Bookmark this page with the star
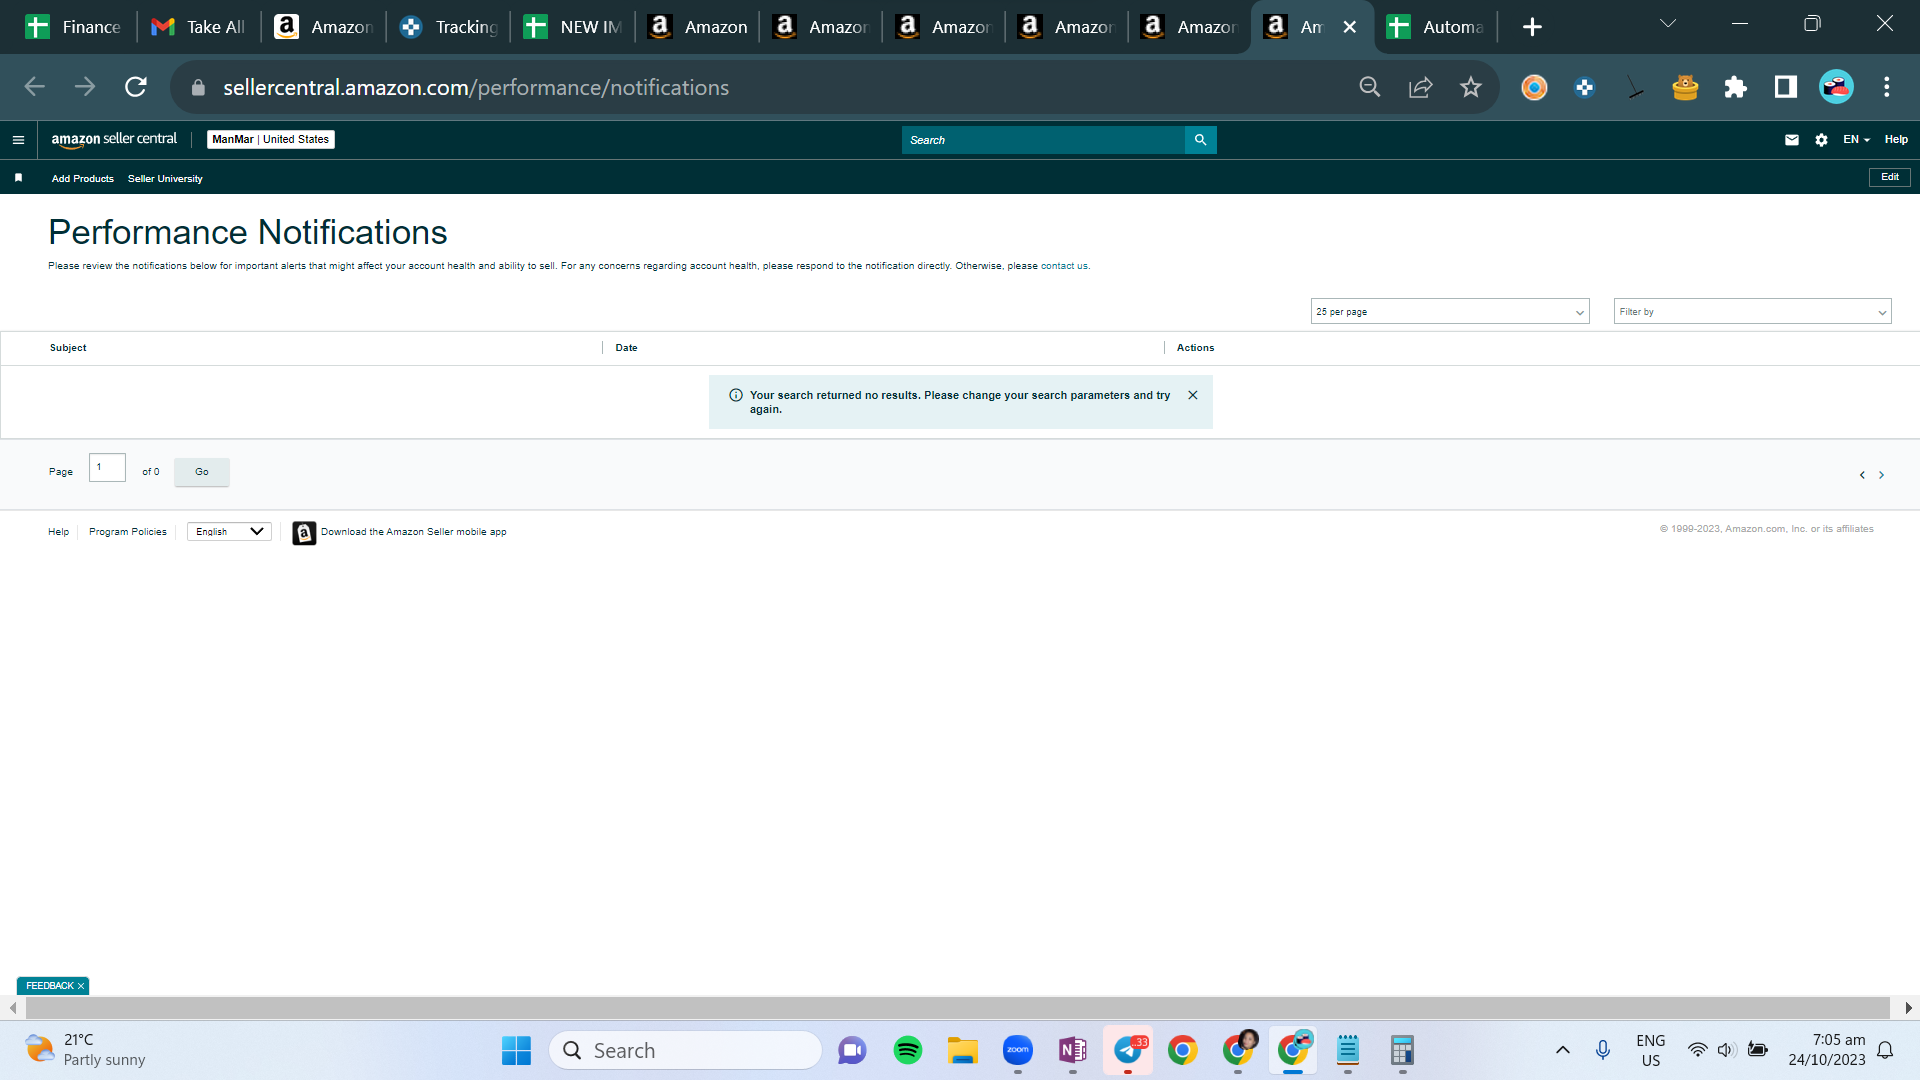Viewport: 1920px width, 1080px height. (x=1470, y=87)
